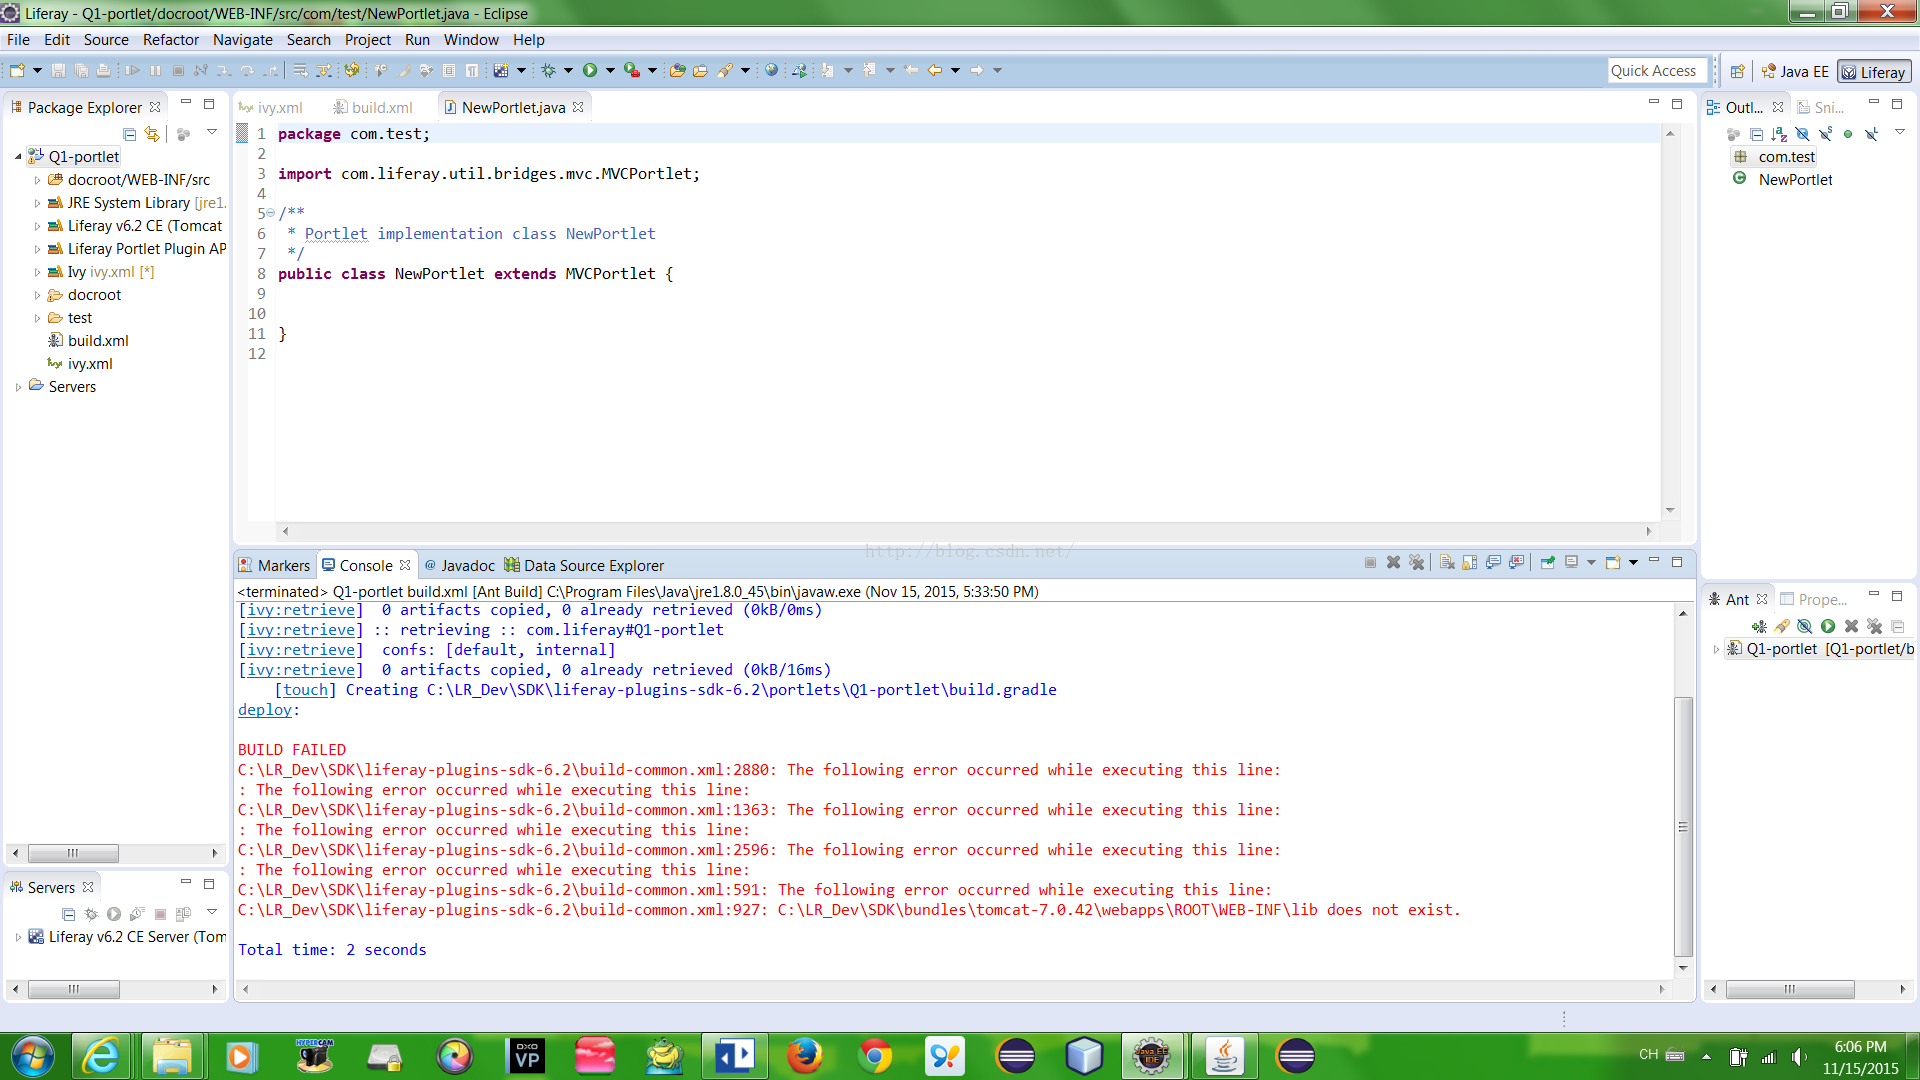Click the [ivy:retrieve] link on first console line
The width and height of the screenshot is (1920, 1080).
300,610
